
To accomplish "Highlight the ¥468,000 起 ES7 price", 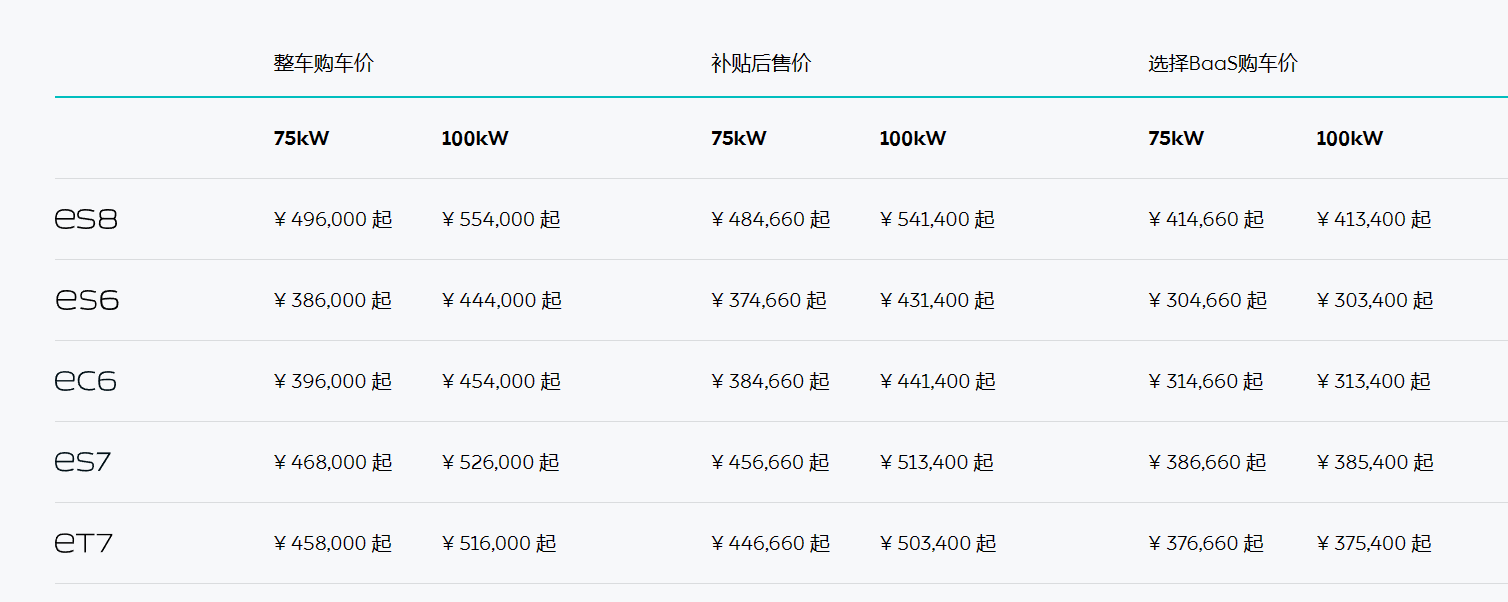I will (333, 462).
